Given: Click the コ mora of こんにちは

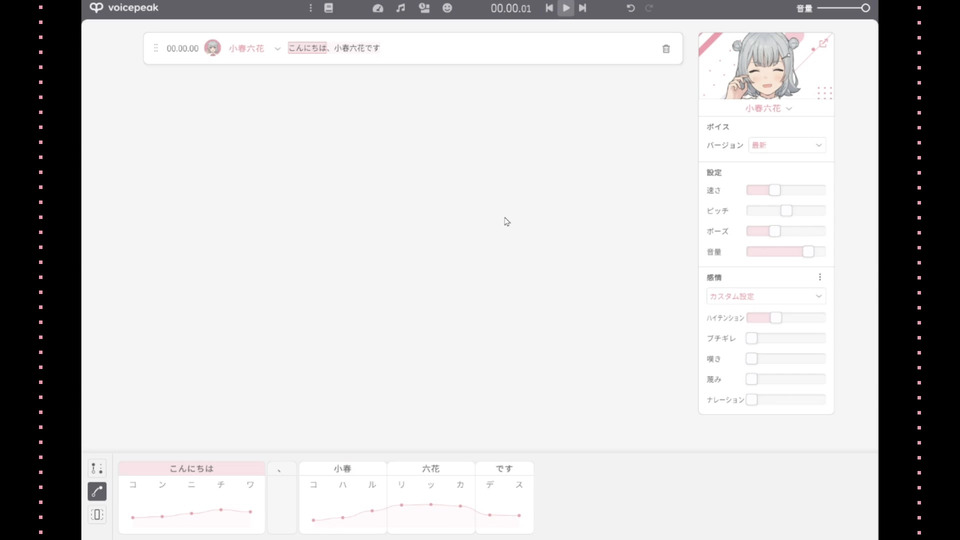Looking at the screenshot, I should [x=133, y=484].
